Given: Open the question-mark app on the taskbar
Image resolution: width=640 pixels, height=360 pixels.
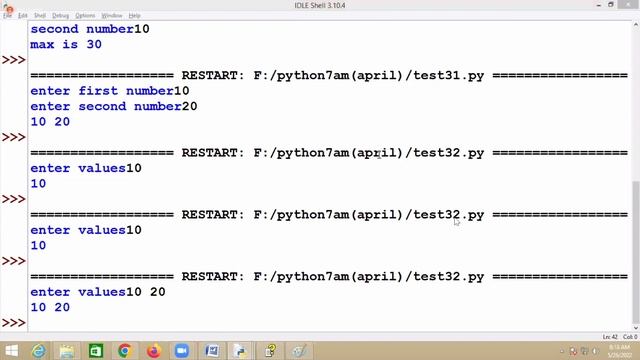Looking at the screenshot, I should click(270, 351).
